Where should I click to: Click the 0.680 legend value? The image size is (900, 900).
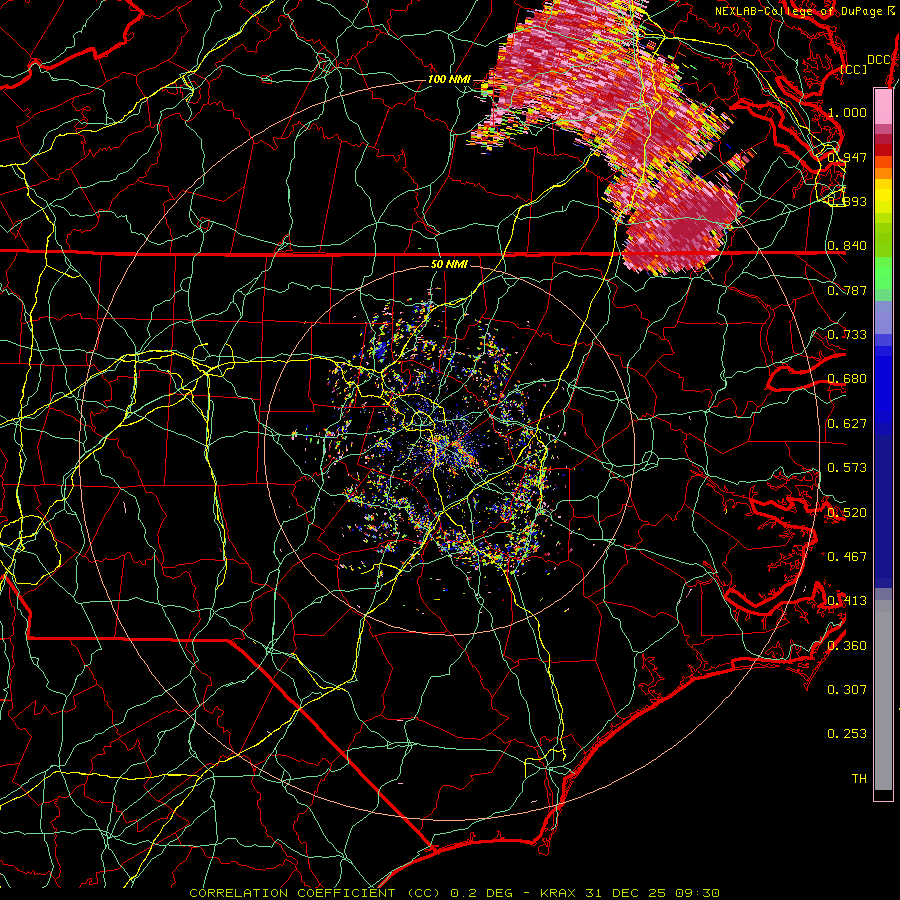pos(847,379)
